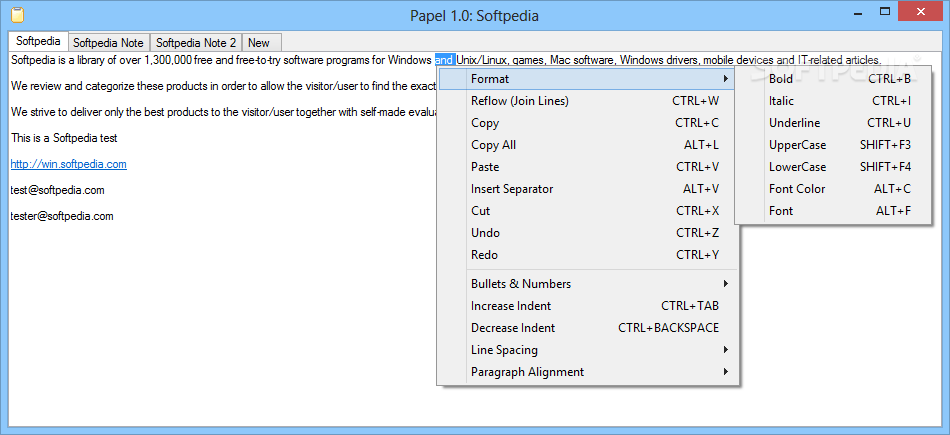Click Undo in the context menu
950x435 pixels.
click(x=586, y=233)
